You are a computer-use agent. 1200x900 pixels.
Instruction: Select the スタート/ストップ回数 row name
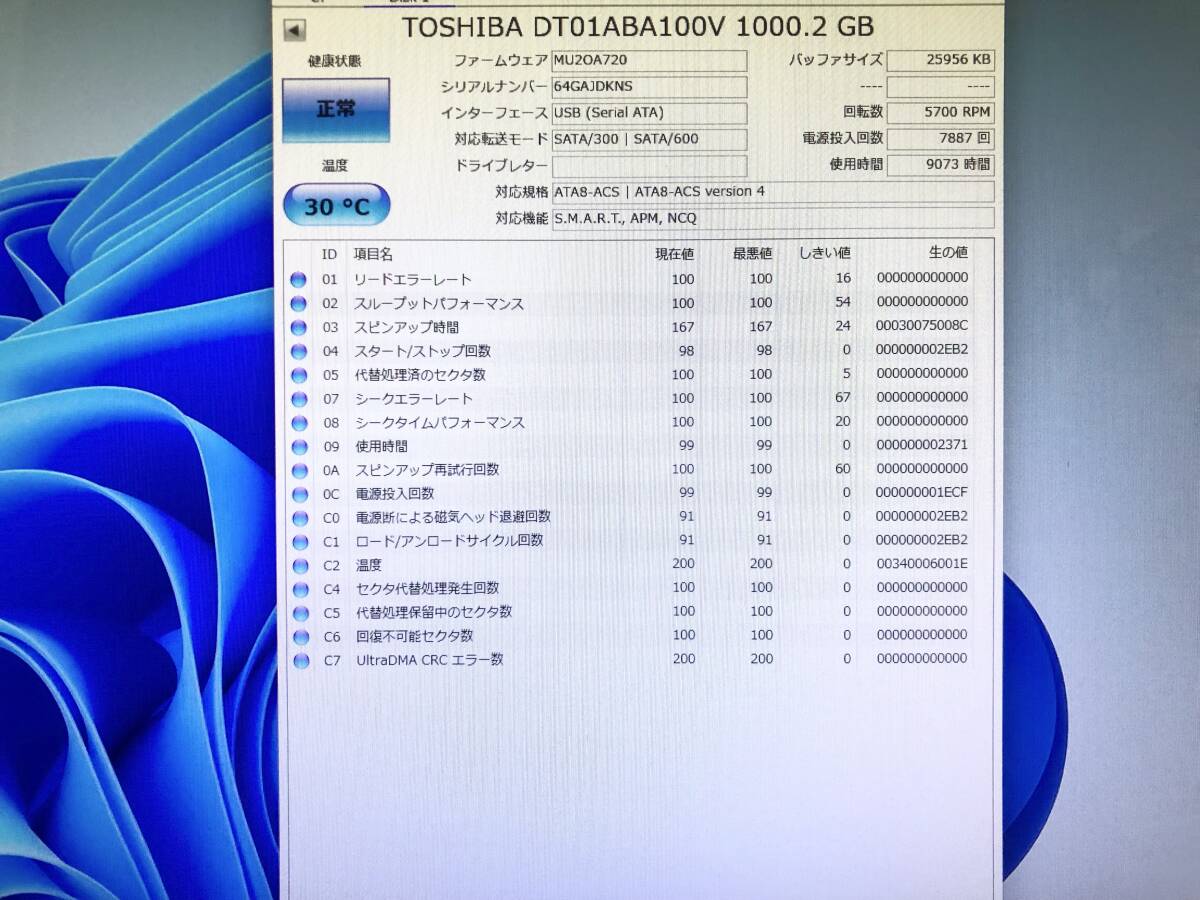point(422,351)
